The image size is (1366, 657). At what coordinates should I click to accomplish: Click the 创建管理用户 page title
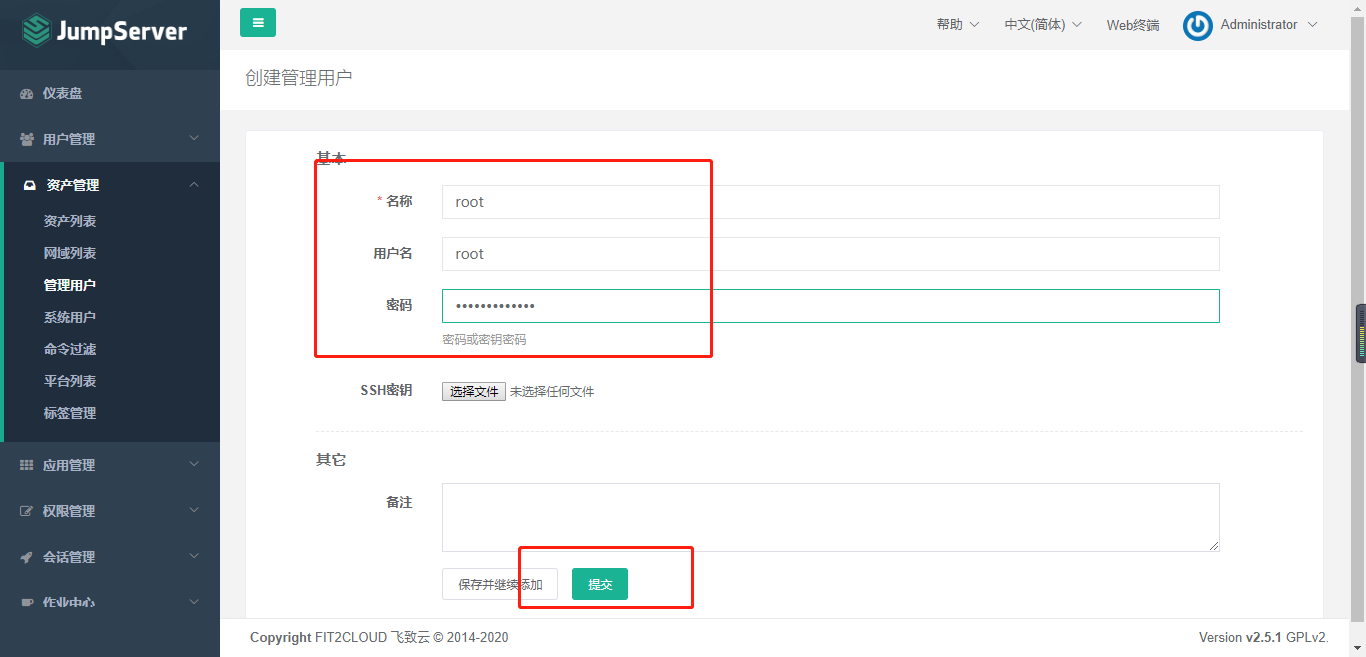click(299, 78)
